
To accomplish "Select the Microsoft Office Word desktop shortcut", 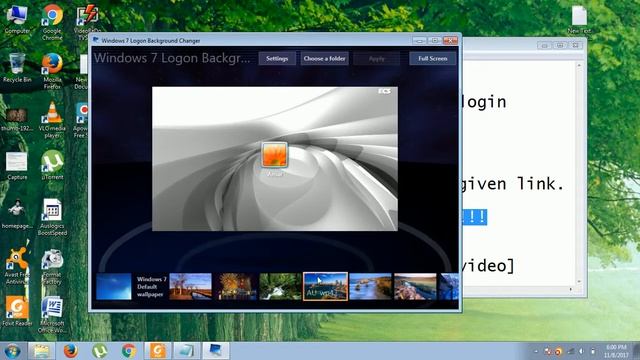I will pyautogui.click(x=52, y=315).
